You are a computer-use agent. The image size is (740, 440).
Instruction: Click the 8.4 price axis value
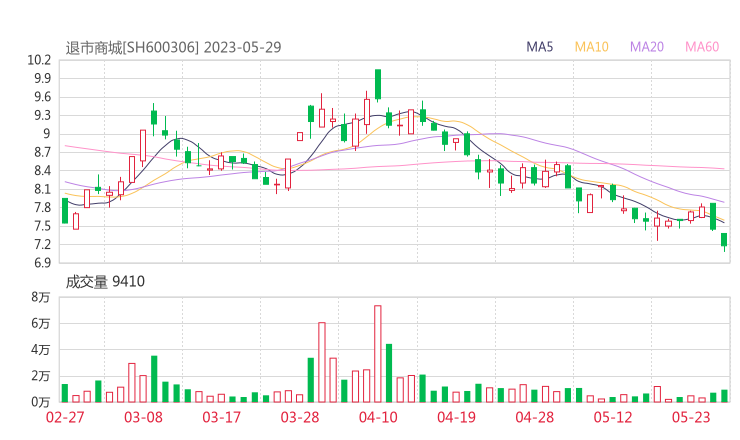click(42, 171)
